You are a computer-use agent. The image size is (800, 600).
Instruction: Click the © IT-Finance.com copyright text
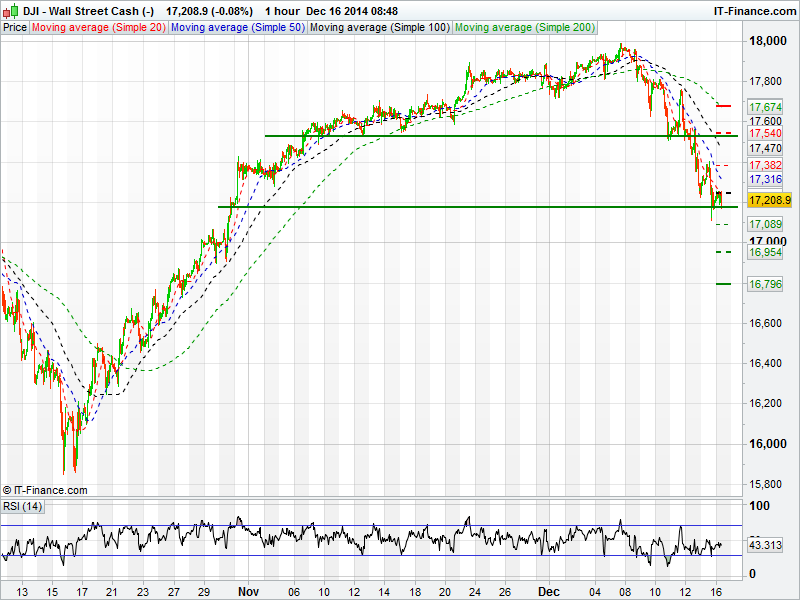pos(45,490)
